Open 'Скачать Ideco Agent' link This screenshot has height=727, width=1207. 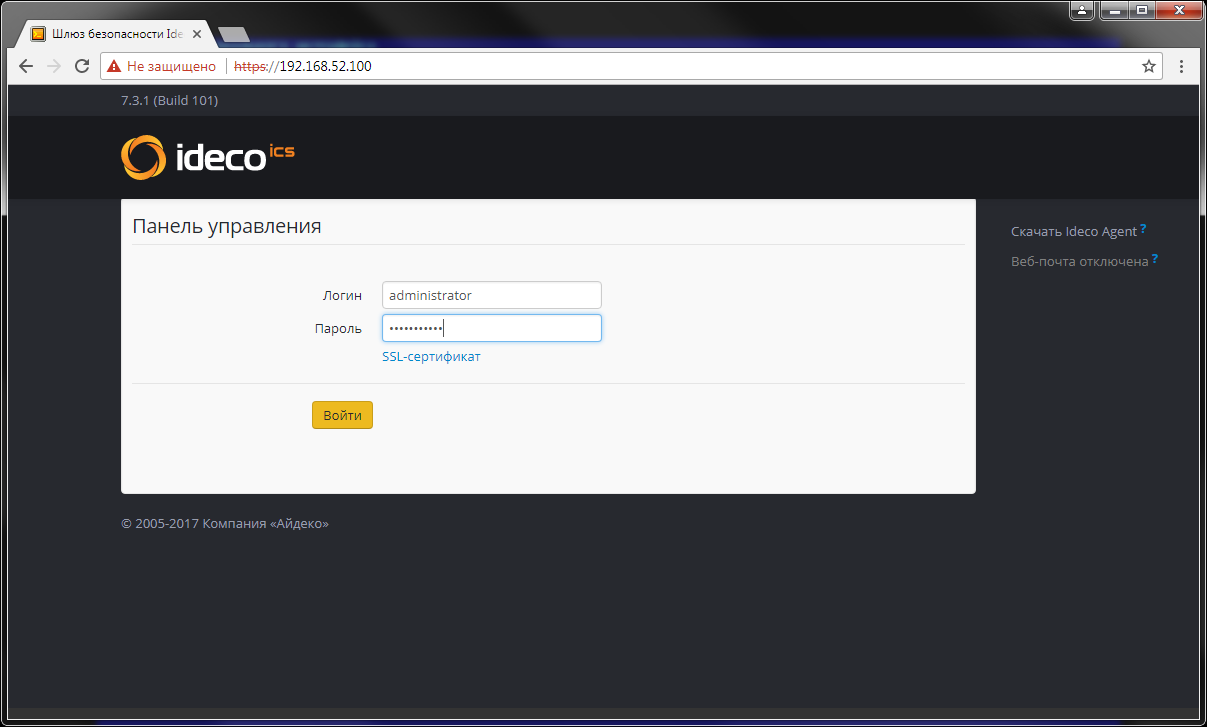1074,232
